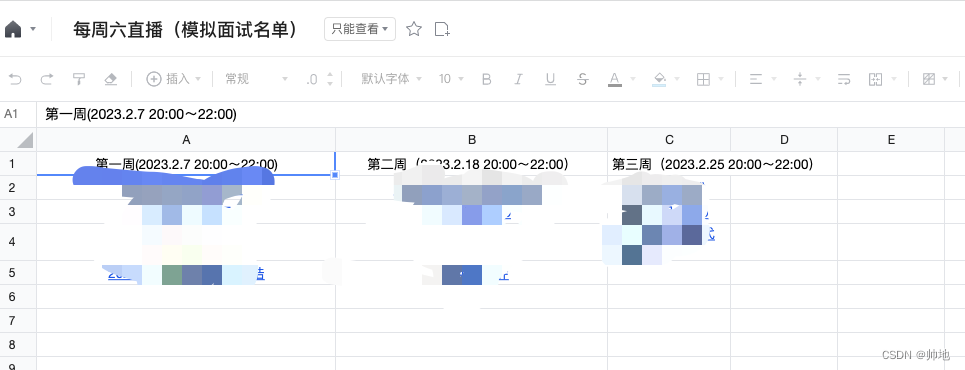The image size is (965, 370).
Task: Click the add-to-folder document icon
Action: point(442,29)
